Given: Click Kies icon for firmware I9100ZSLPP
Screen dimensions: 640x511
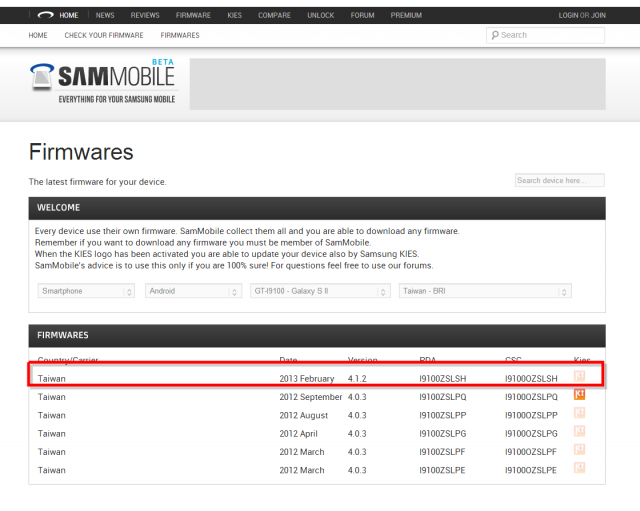Looking at the screenshot, I should point(579,413).
